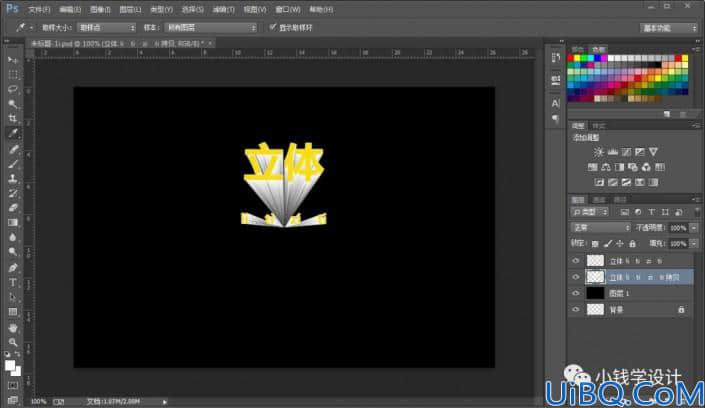Viewport: 705px width, 408px height.
Task: Toggle lock all padlock in Layers panel
Action: tap(632, 244)
